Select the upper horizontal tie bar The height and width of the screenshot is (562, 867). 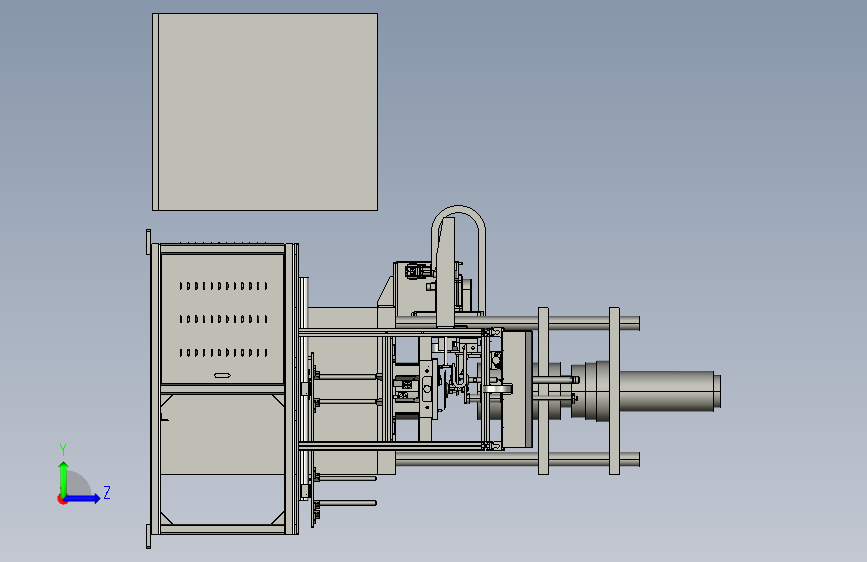point(518,322)
